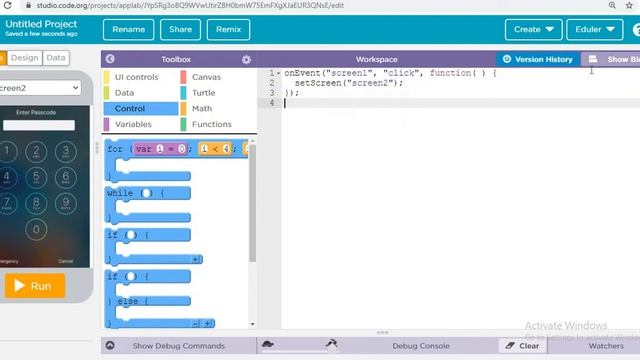Tap keypad digit 8 in the app preview

[36, 203]
